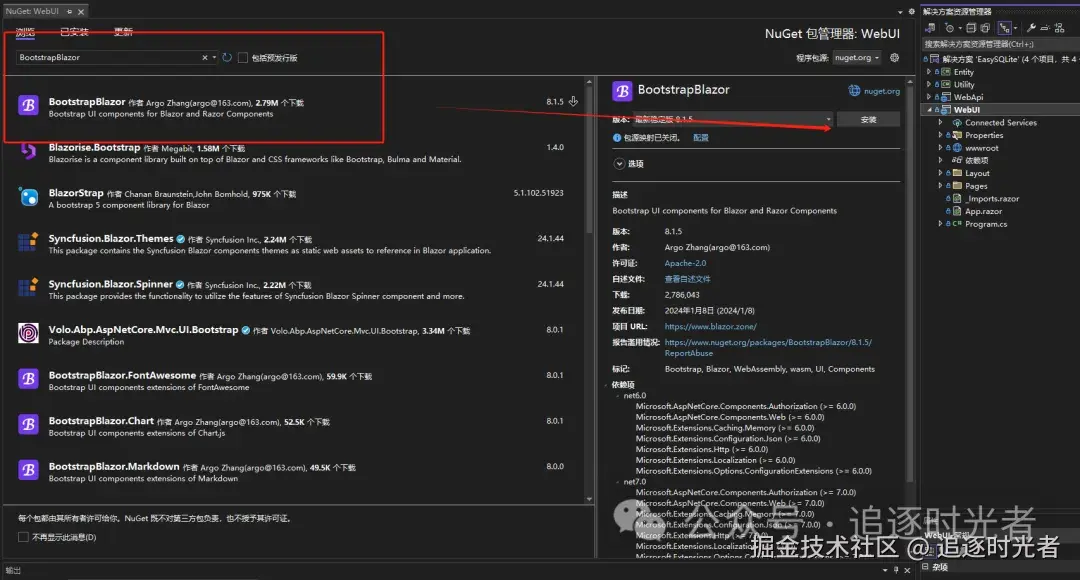Switch to the 已安装 tab

74,32
